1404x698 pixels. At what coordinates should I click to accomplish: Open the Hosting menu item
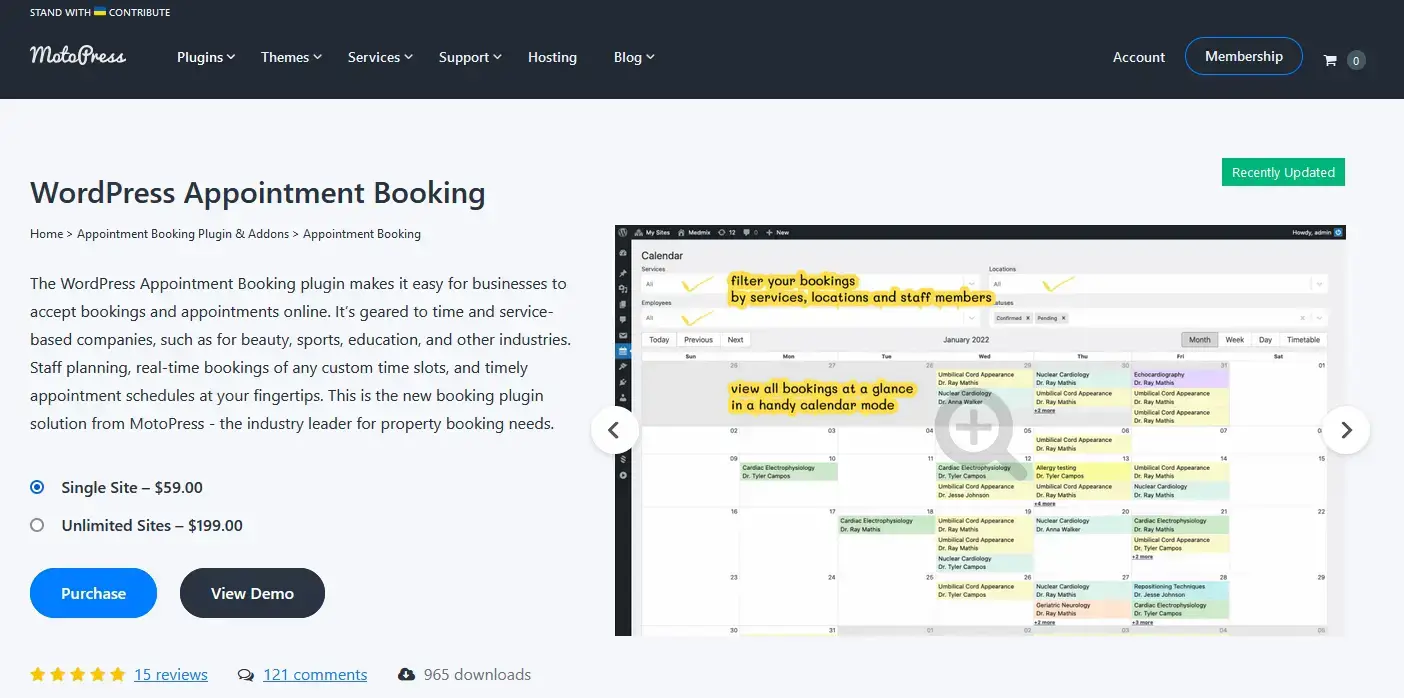(x=552, y=57)
